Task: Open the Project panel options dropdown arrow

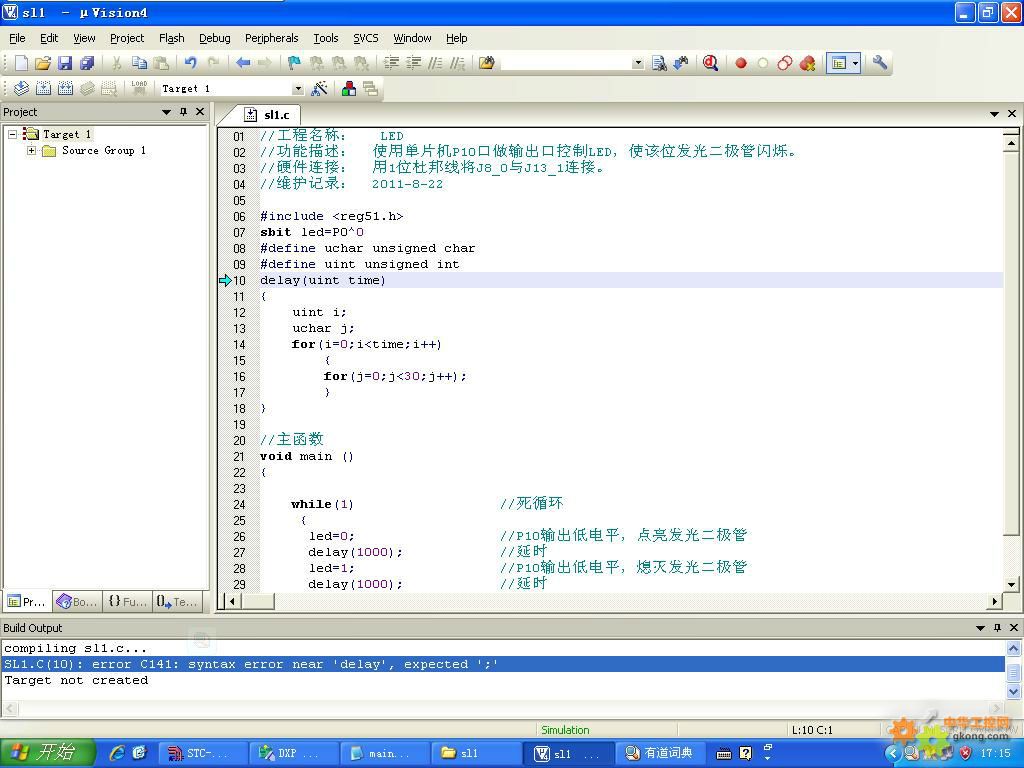Action: click(x=167, y=112)
